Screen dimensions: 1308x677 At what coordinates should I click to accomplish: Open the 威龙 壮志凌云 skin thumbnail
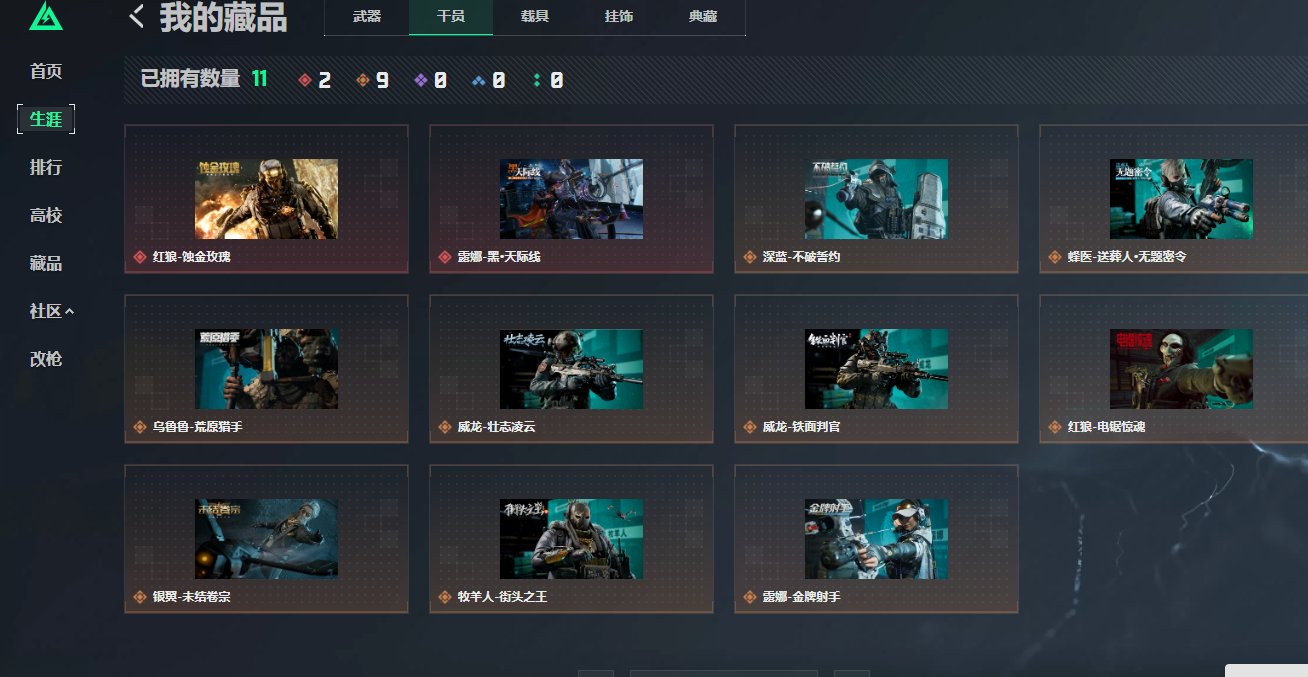[571, 369]
